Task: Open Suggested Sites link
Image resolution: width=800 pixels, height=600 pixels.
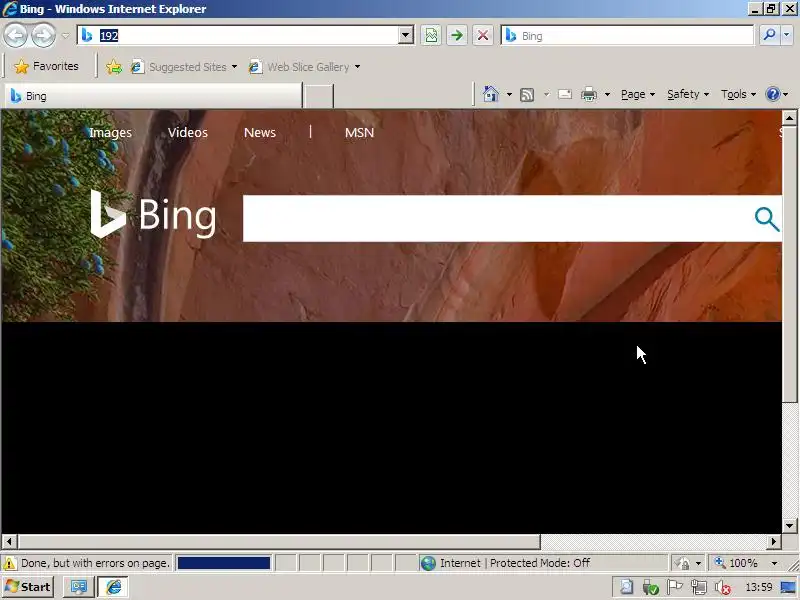Action: (x=179, y=67)
